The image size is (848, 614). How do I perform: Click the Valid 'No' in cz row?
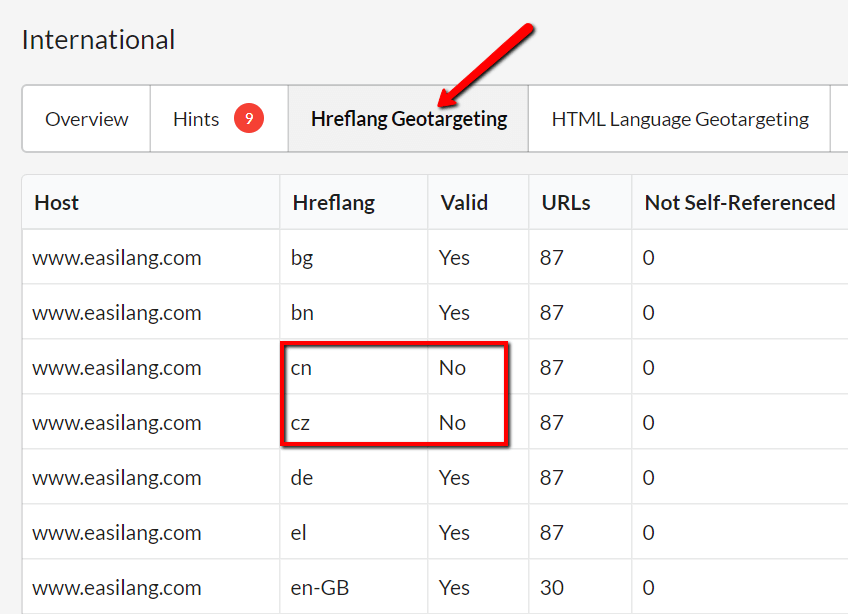452,423
